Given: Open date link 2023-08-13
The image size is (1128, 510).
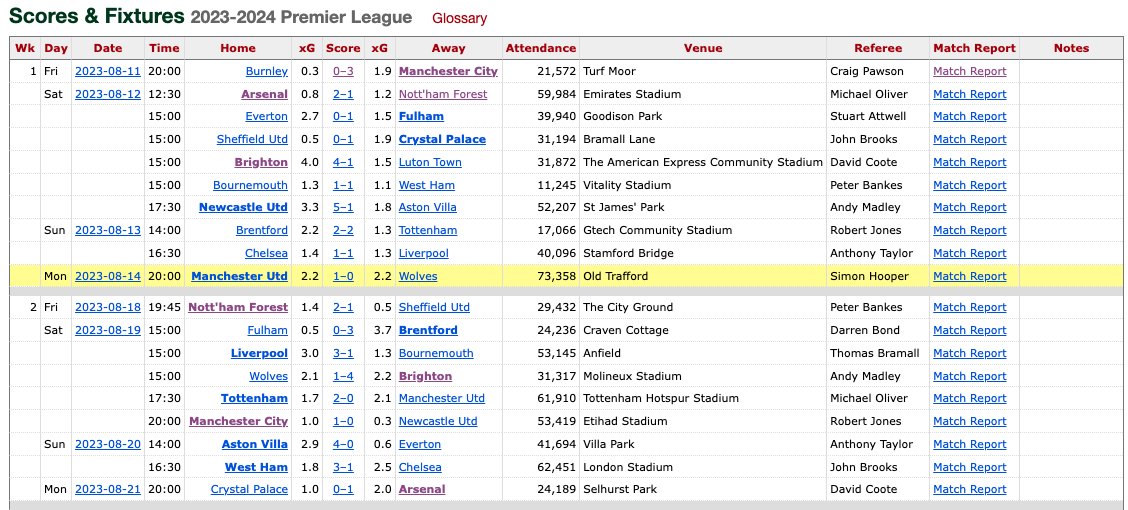Looking at the screenshot, I should pos(108,230).
